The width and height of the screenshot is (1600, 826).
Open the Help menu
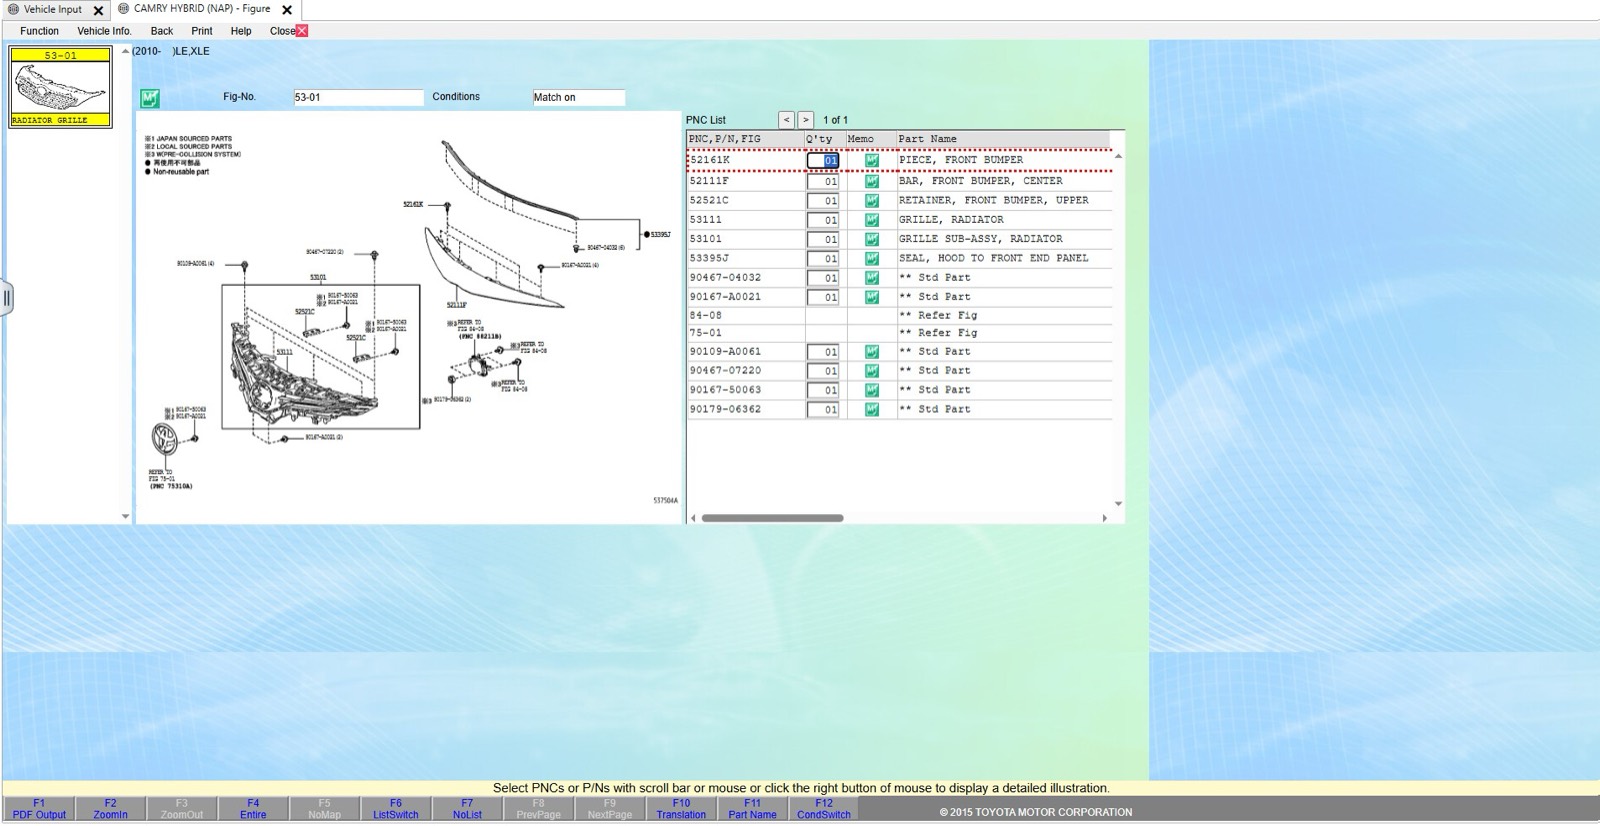click(241, 31)
